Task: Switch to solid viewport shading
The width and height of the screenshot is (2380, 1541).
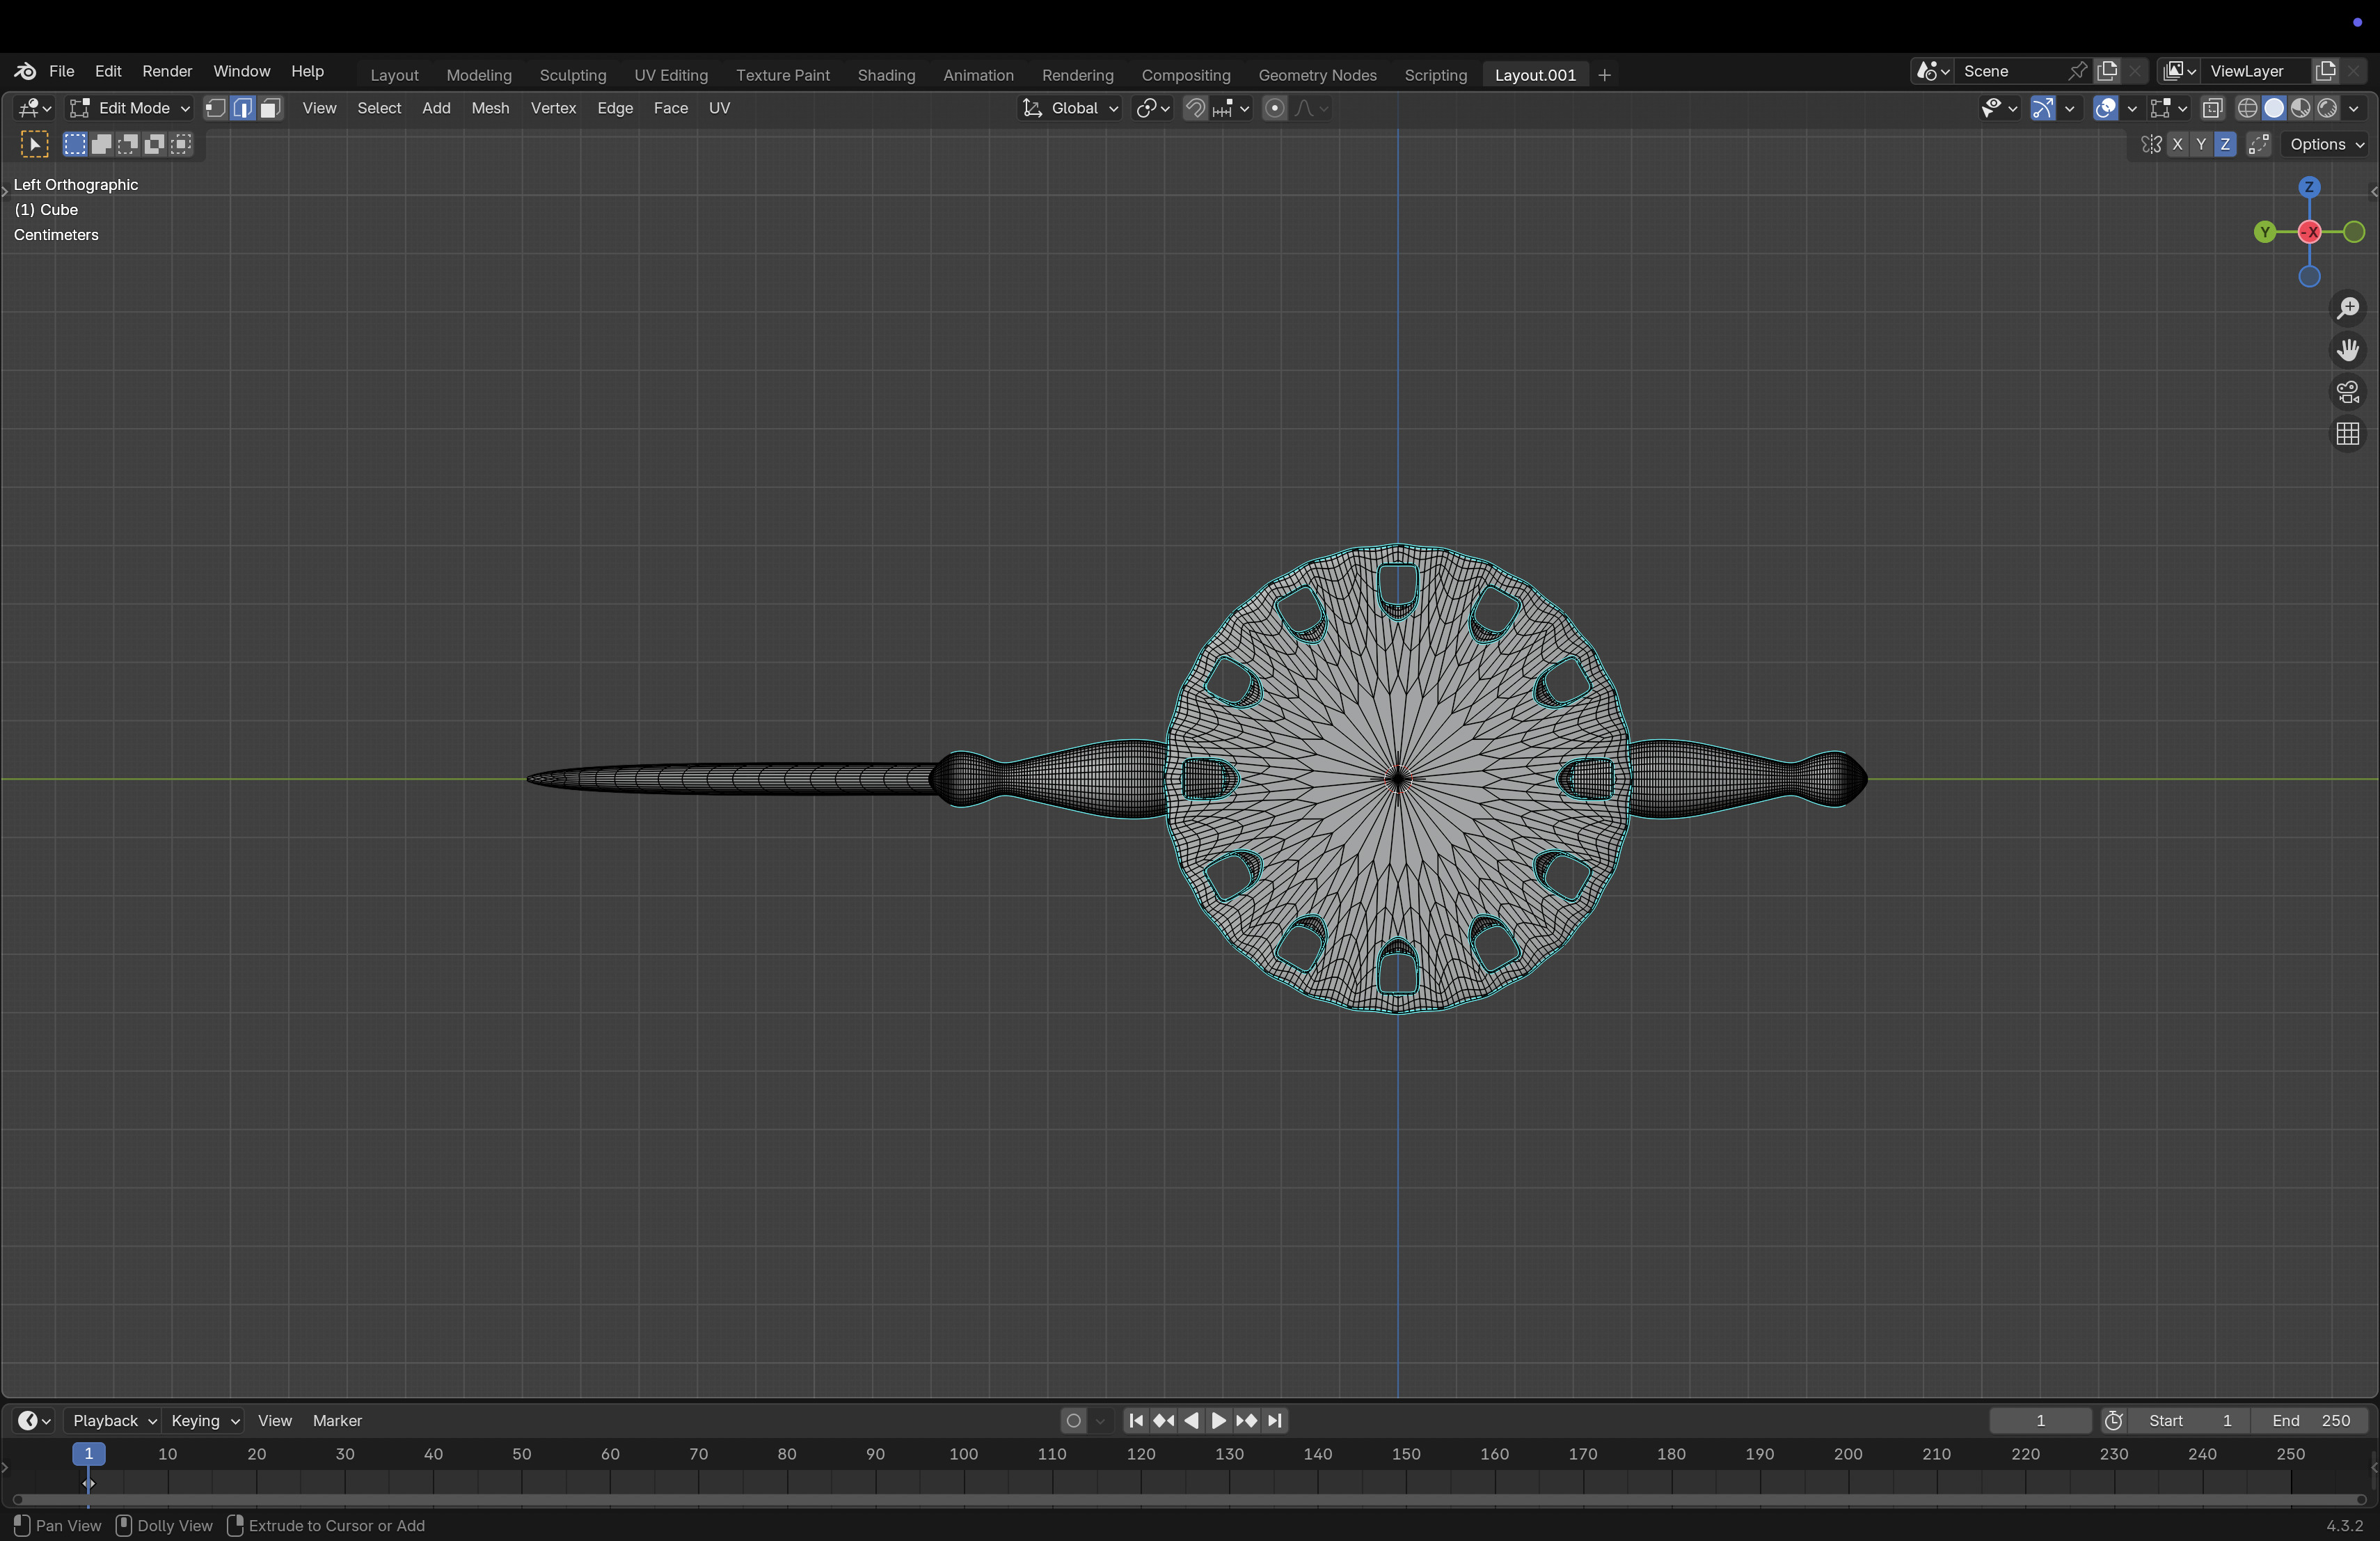Action: coord(2274,108)
